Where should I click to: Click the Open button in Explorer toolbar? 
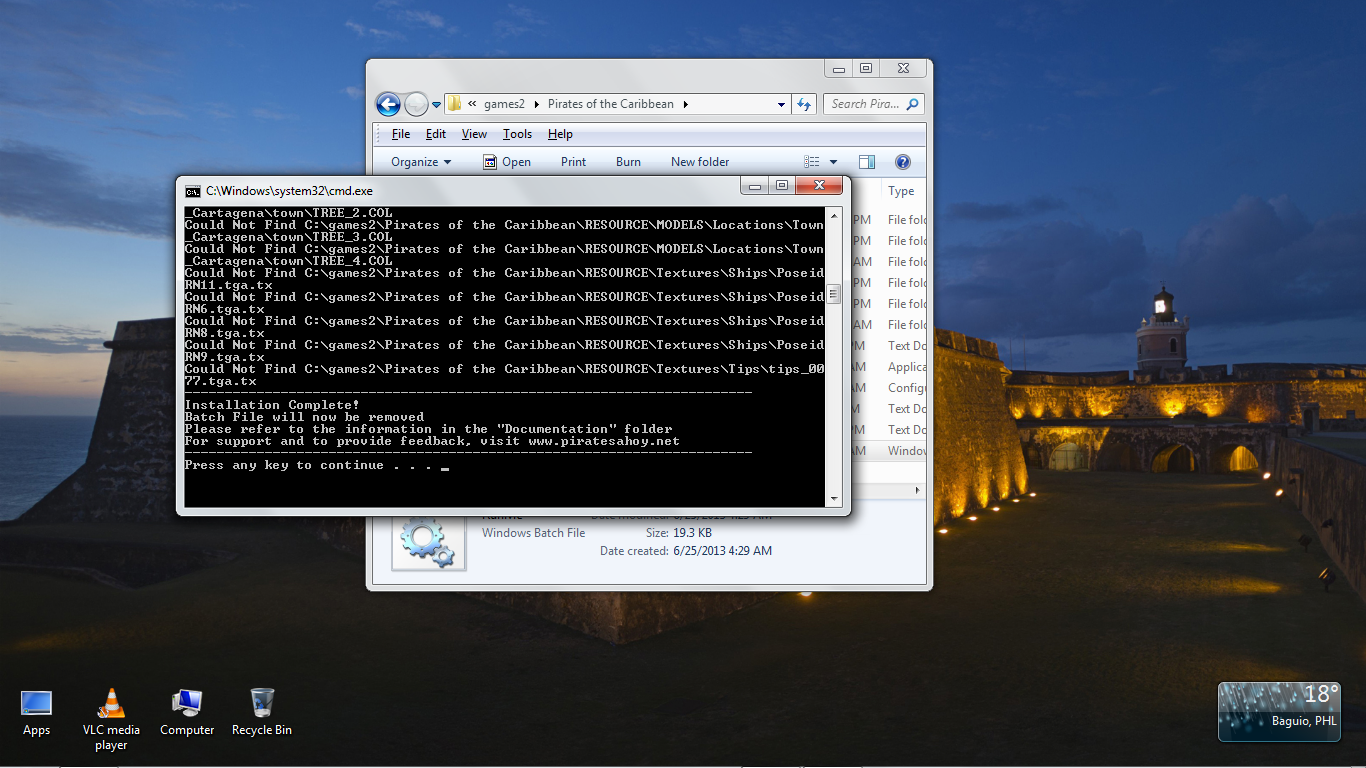click(507, 162)
